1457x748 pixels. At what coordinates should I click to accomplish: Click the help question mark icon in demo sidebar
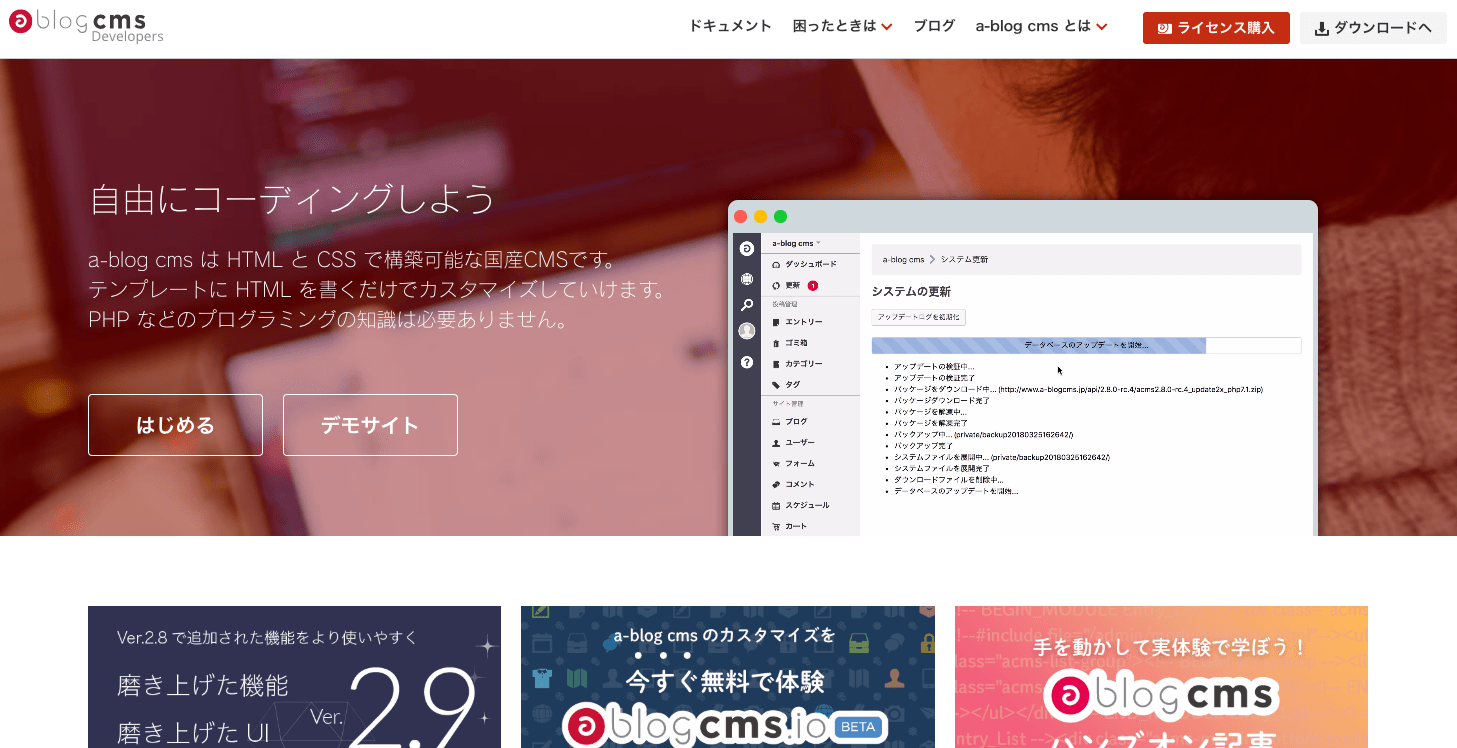(746, 362)
